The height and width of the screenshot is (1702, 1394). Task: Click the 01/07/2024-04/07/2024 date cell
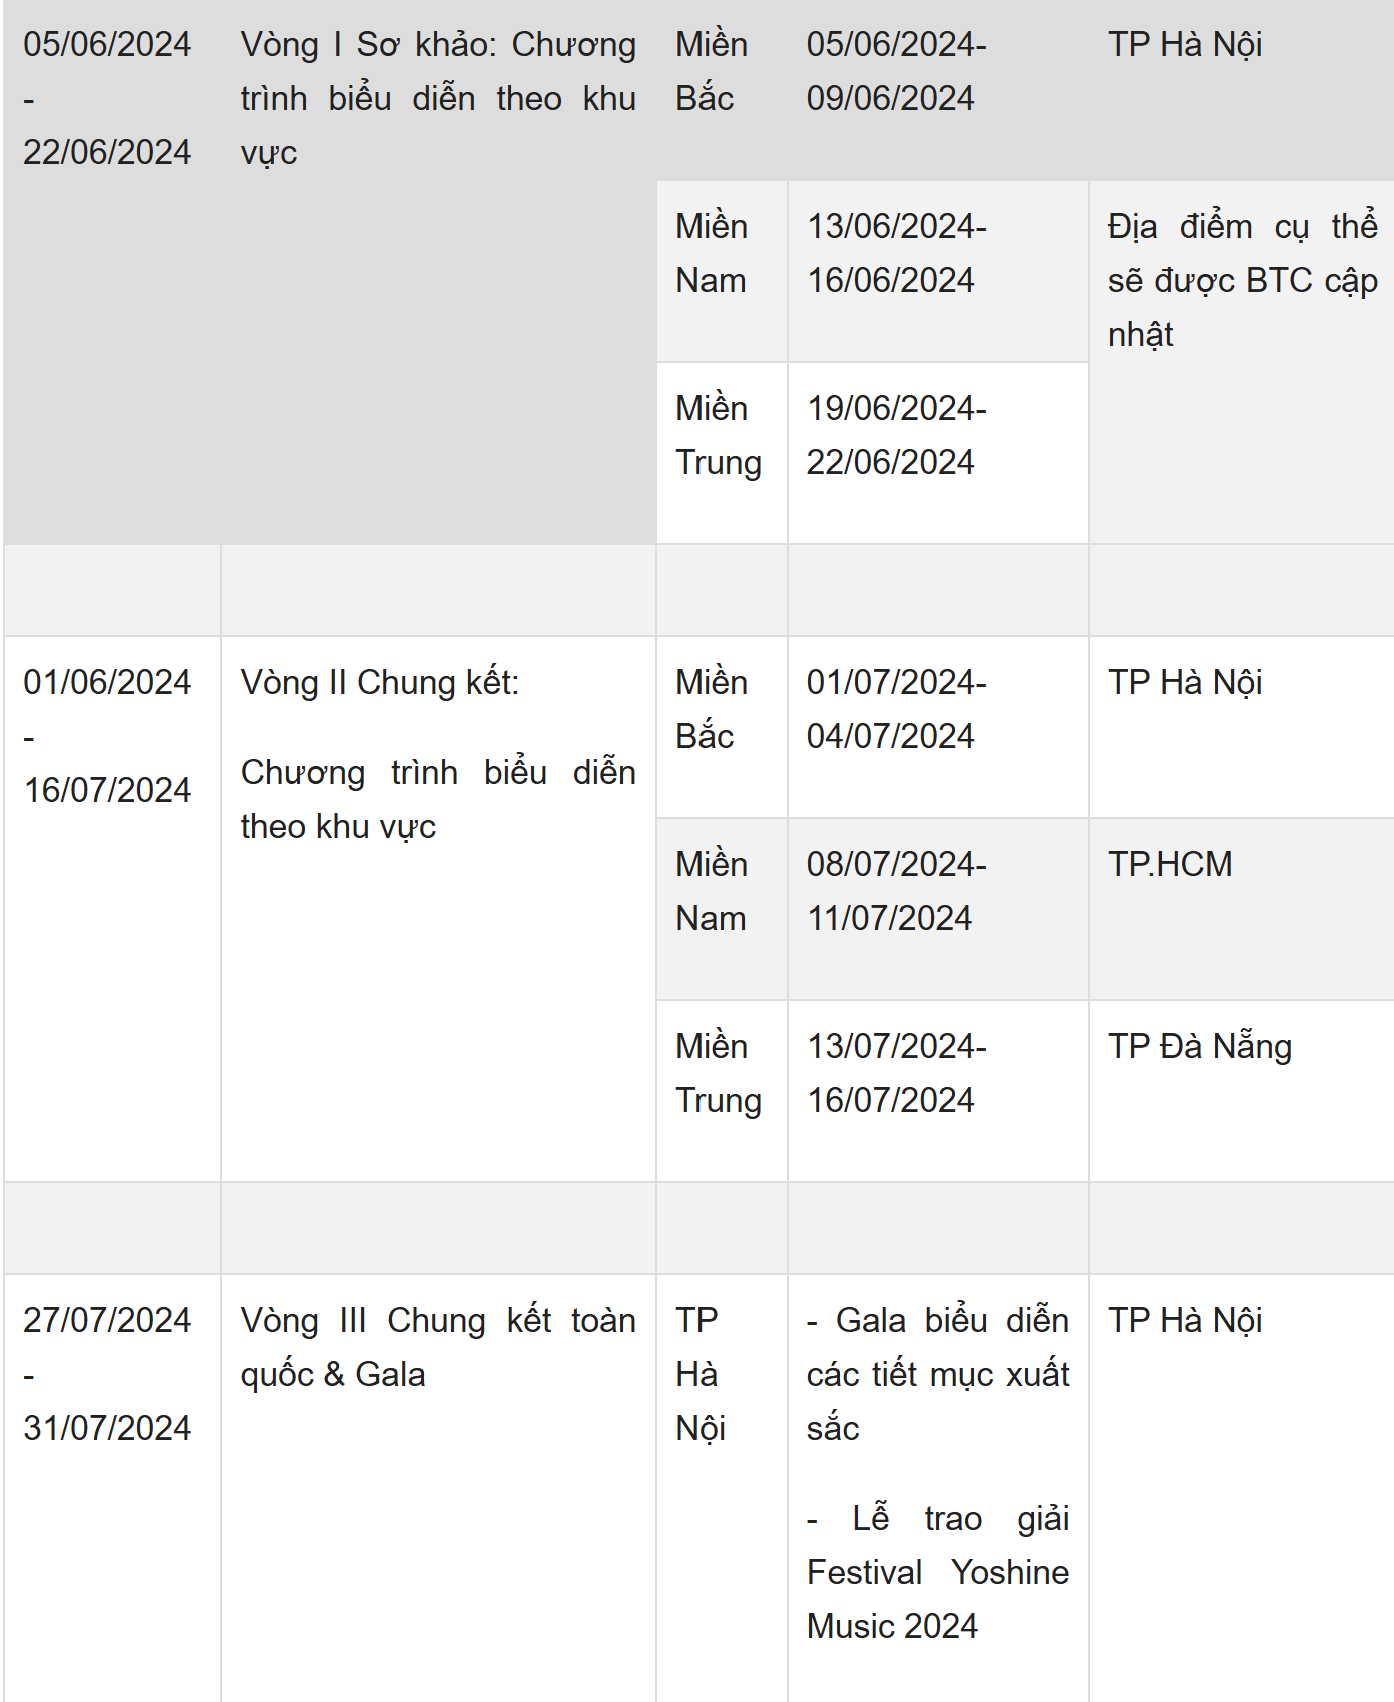pos(896,709)
